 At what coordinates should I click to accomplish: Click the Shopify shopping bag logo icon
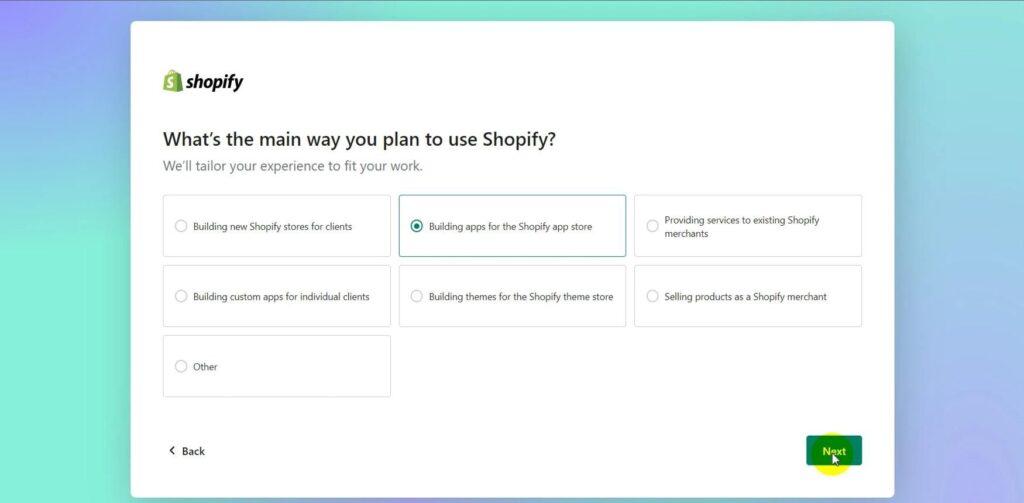click(x=172, y=81)
